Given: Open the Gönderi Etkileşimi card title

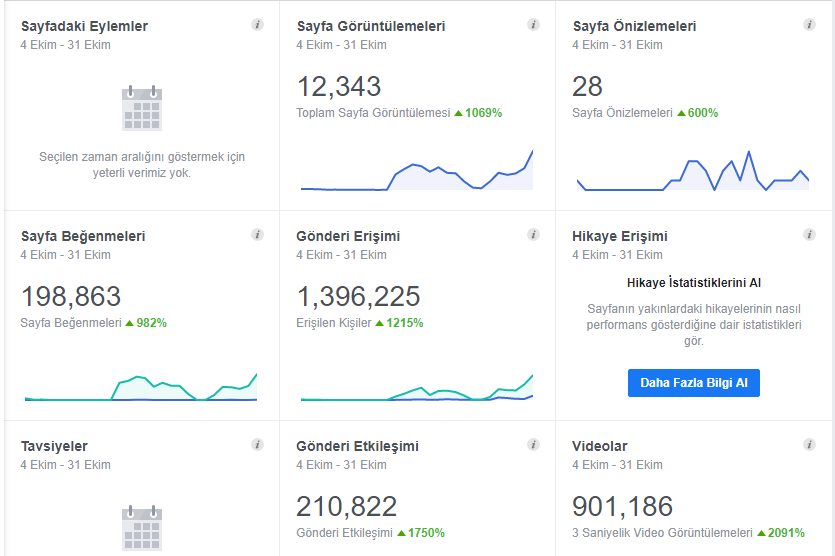Looking at the screenshot, I should (357, 446).
